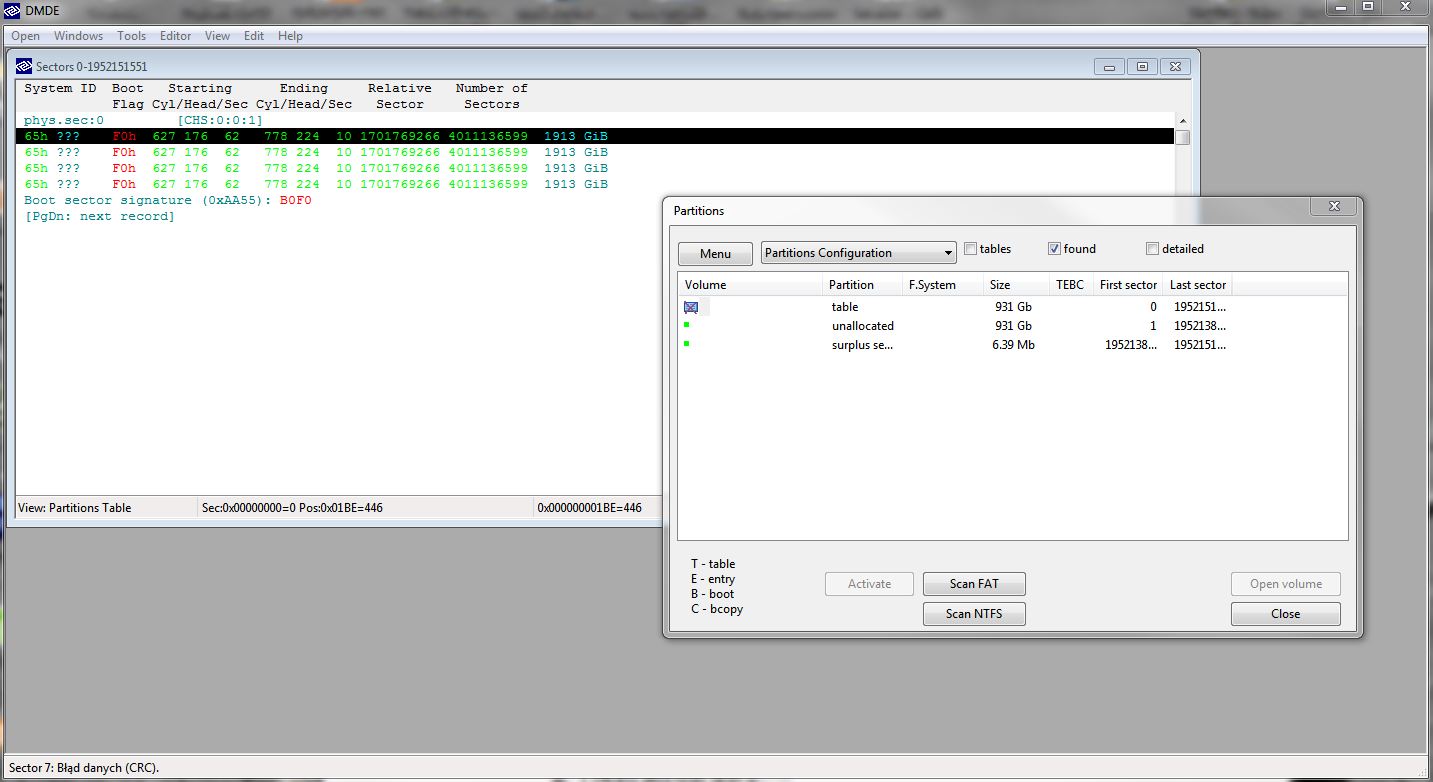Viewport: 1433px width, 782px height.
Task: Click the "T - table" legend entry
Action: tap(713, 564)
